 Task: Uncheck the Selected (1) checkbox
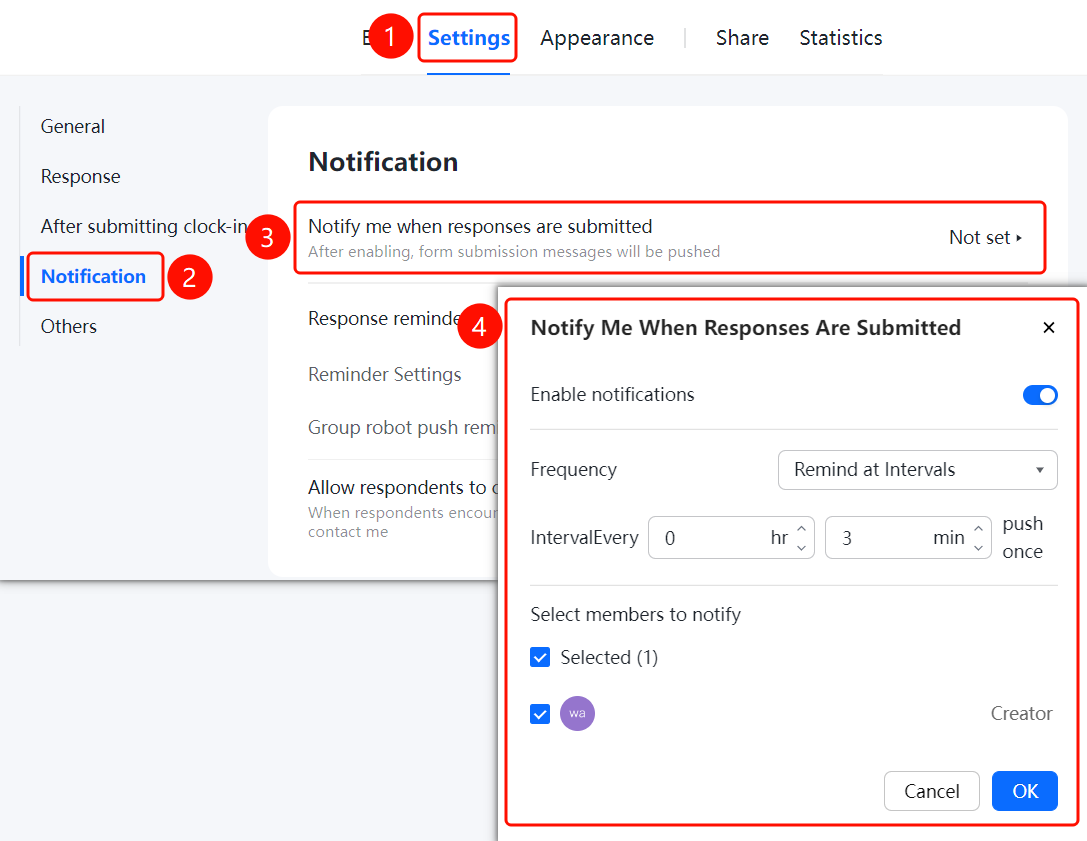pos(540,657)
